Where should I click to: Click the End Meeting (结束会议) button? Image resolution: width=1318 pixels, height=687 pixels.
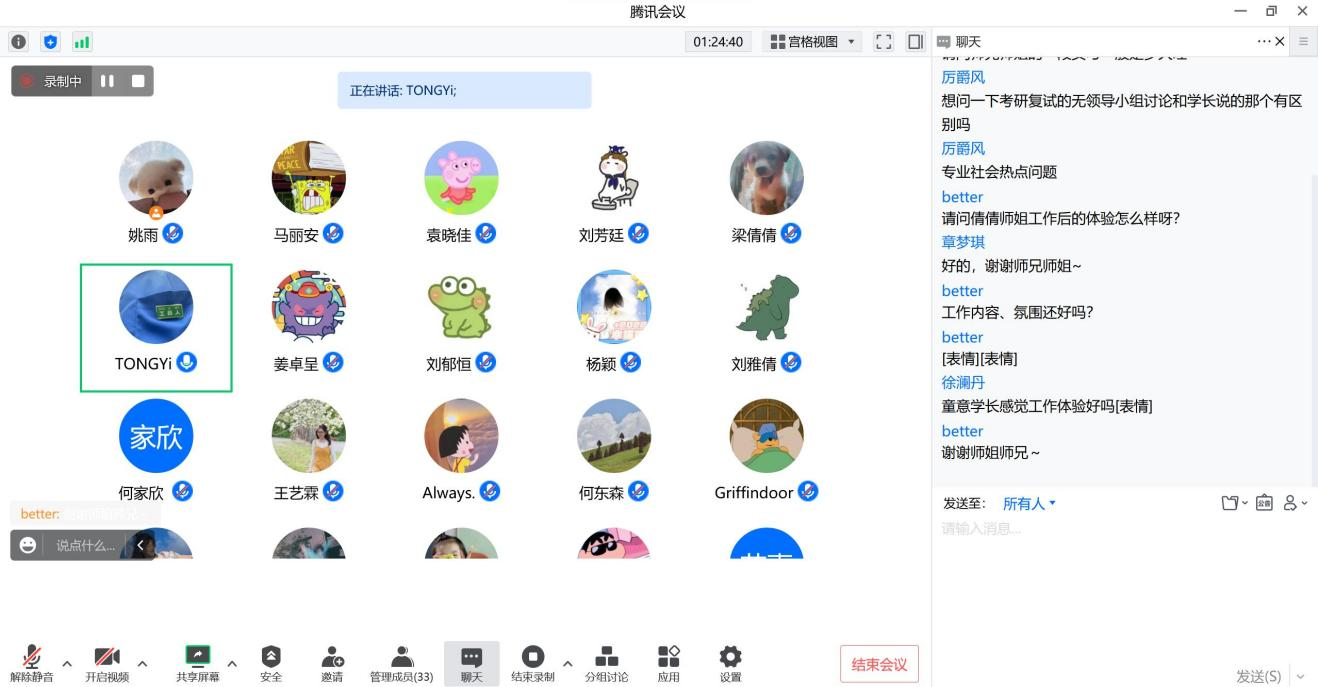(879, 664)
